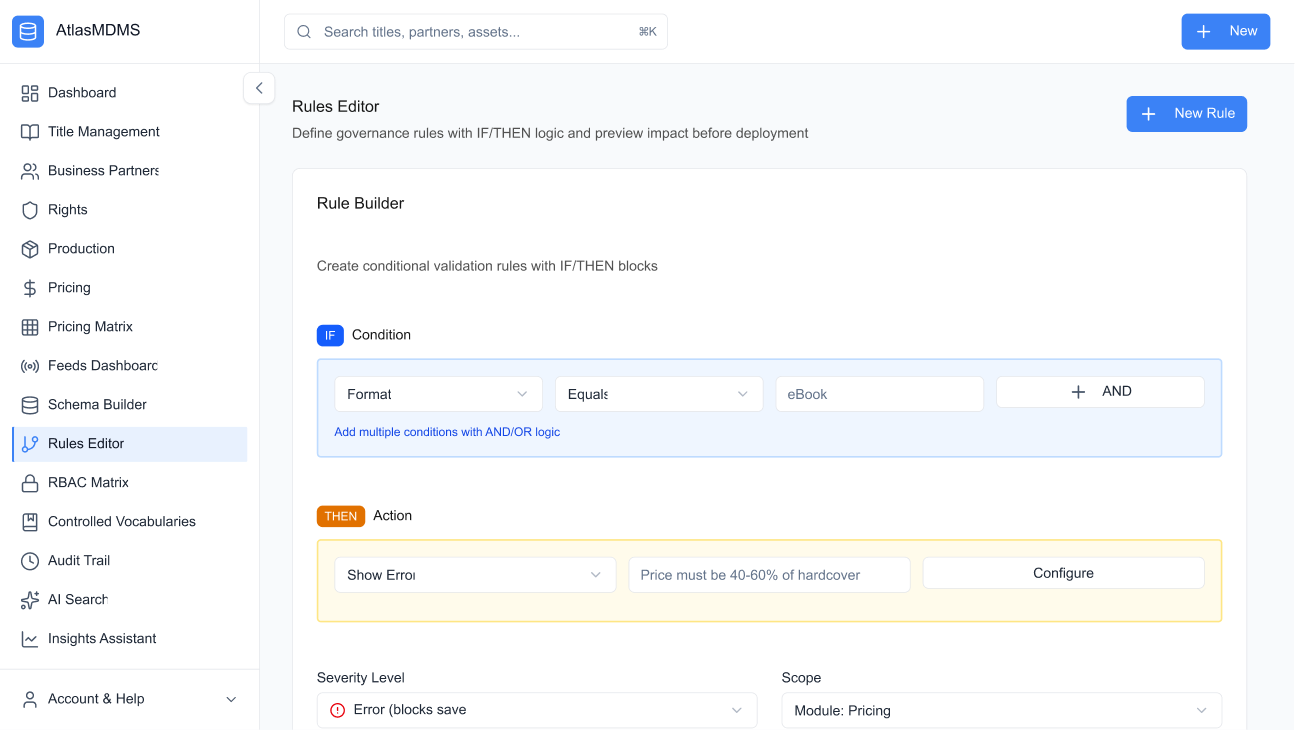
Task: Click the AtlasMDMS database logo icon
Action: pyautogui.click(x=28, y=31)
